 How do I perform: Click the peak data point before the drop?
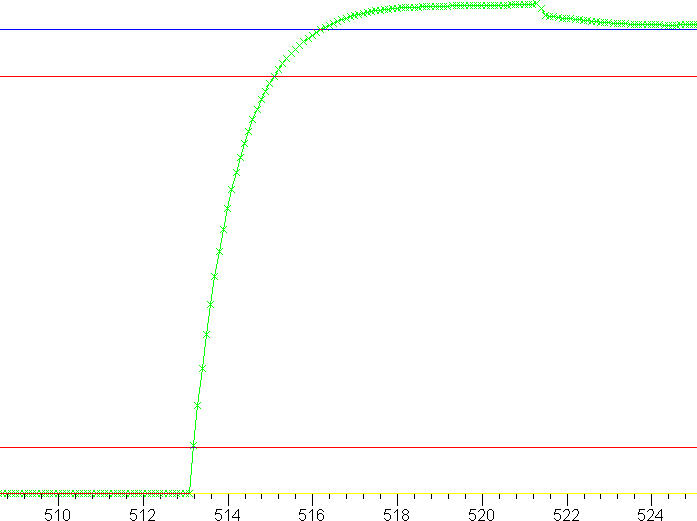coord(537,4)
